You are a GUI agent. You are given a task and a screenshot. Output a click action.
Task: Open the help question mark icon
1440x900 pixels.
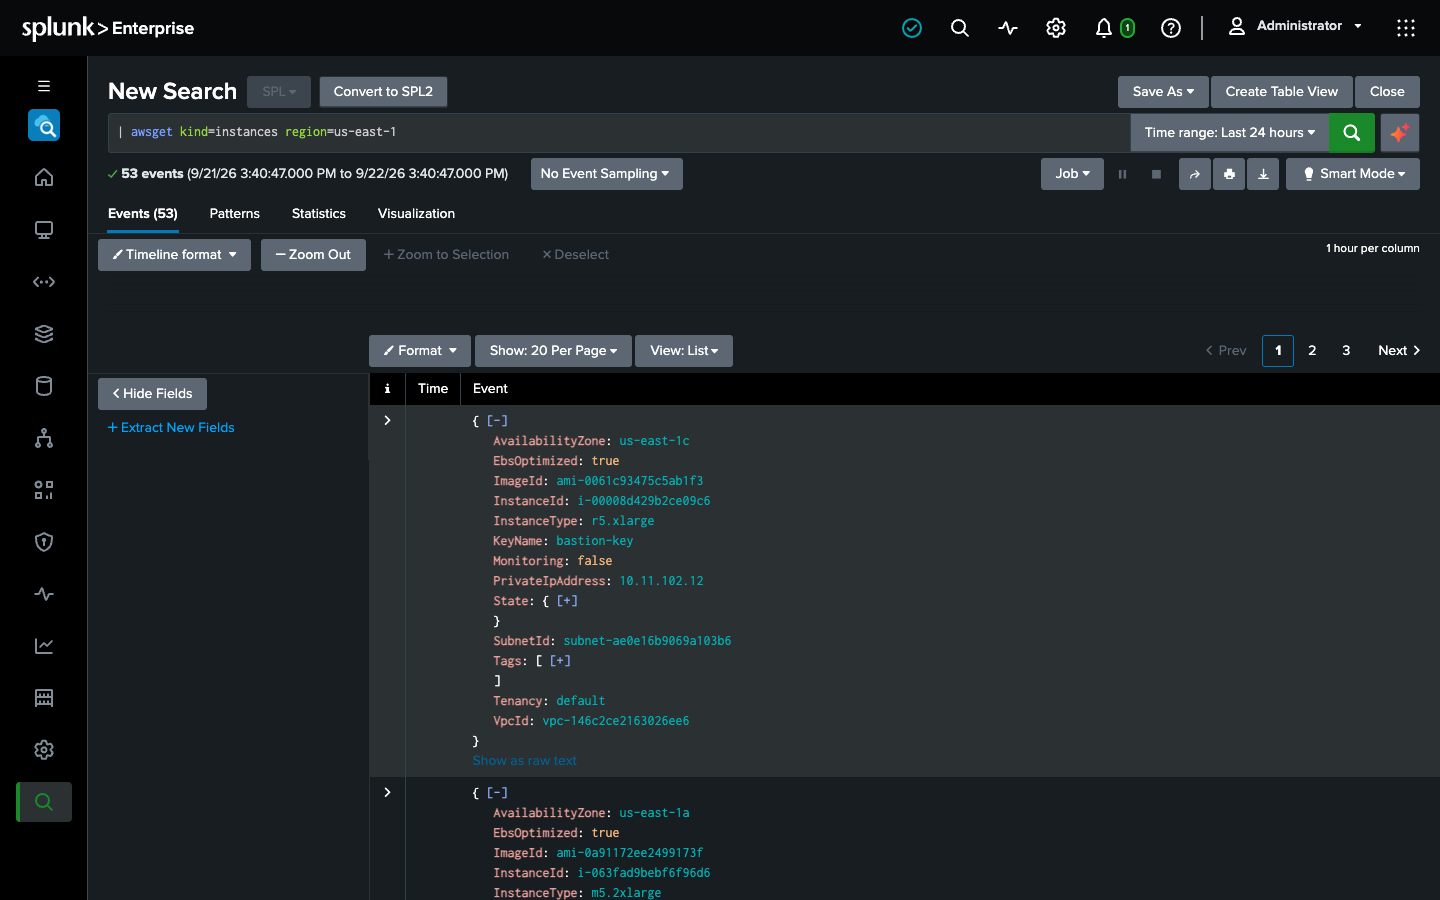1171,28
